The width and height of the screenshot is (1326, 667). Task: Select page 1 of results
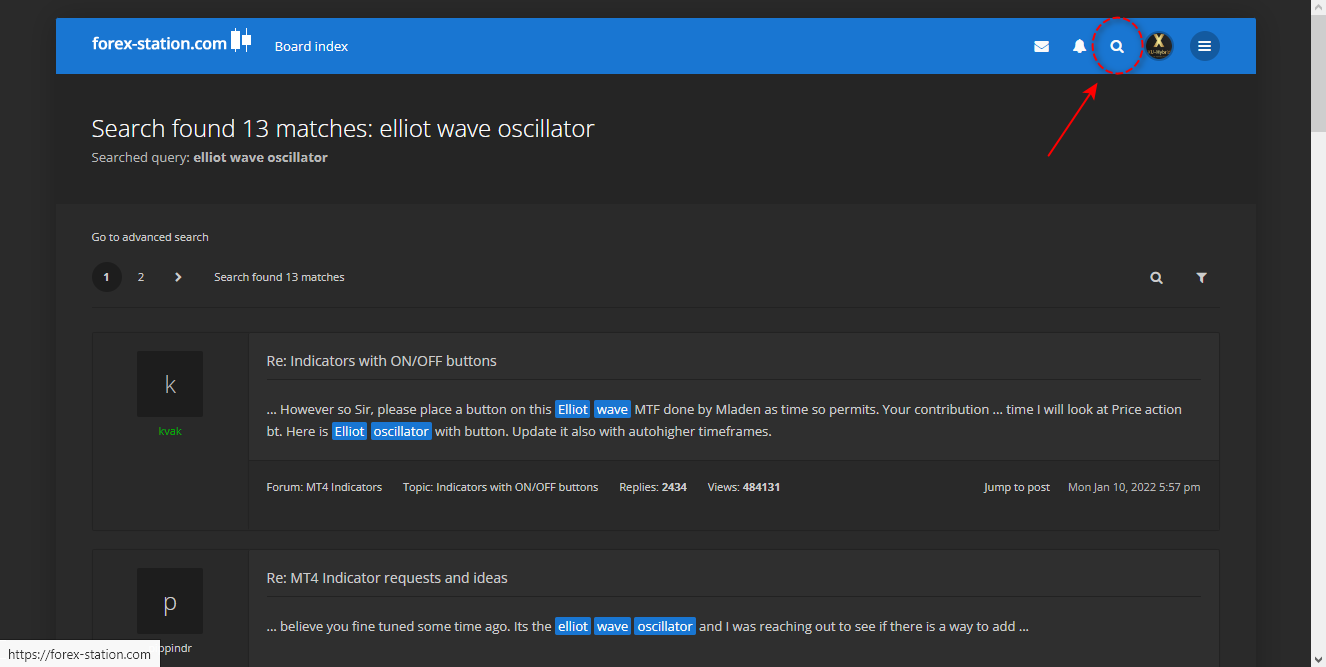107,277
